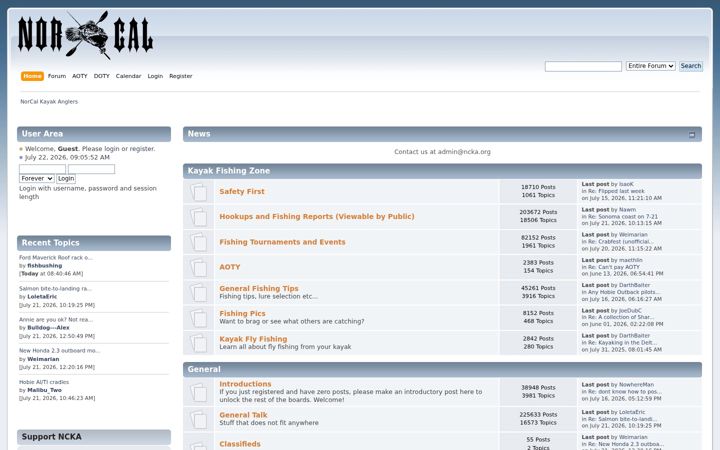The width and height of the screenshot is (720, 450).
Task: View fishbushing's profile in Recent Topics
Action: (x=45, y=266)
